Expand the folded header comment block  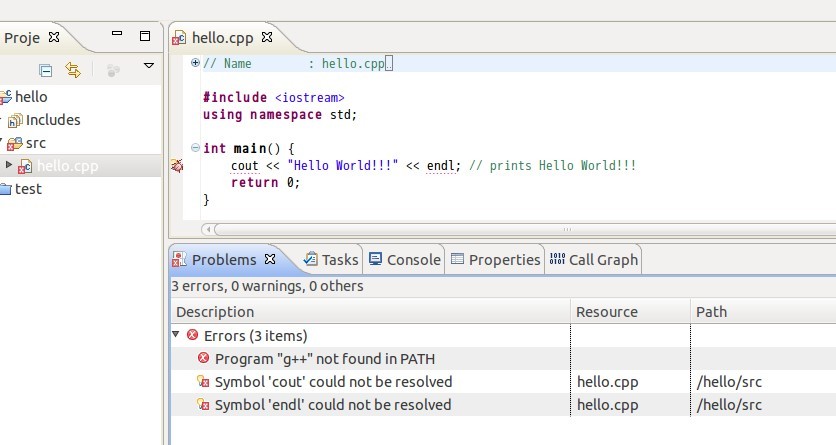pyautogui.click(x=195, y=62)
